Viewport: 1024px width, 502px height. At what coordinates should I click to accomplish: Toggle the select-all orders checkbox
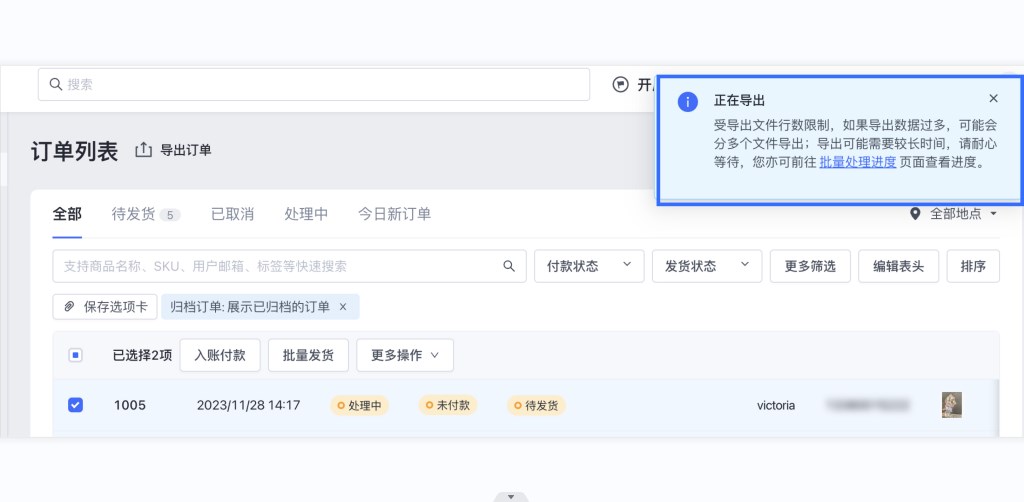pyautogui.click(x=75, y=355)
